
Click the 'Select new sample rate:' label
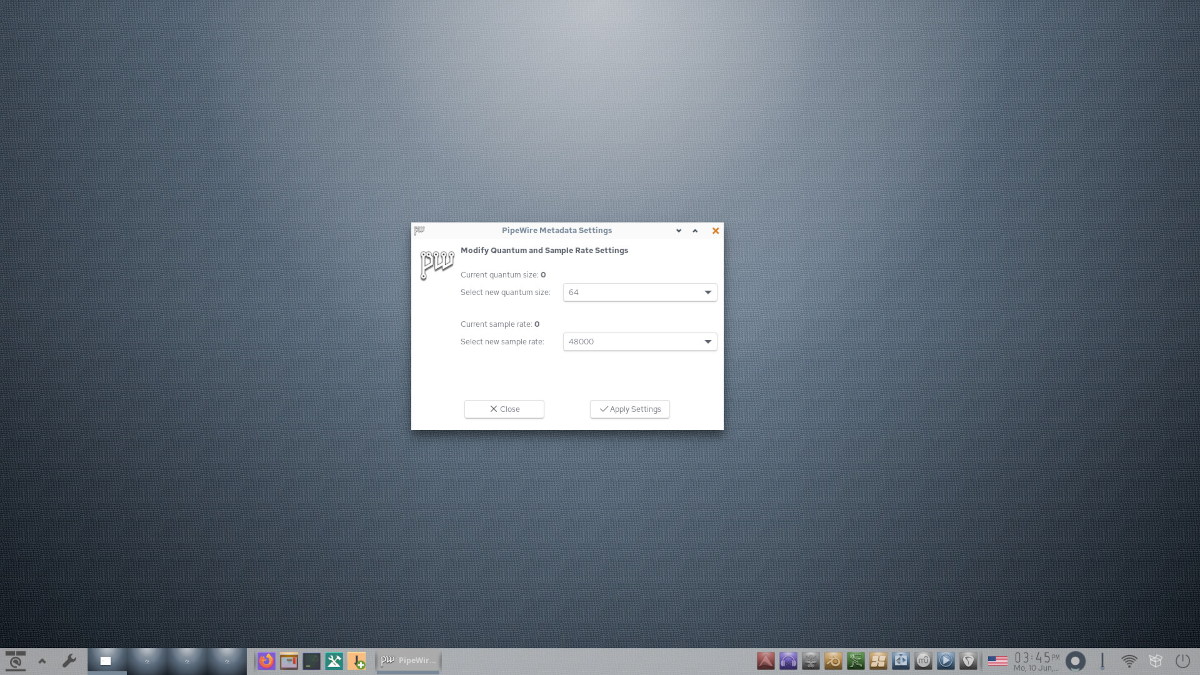coord(502,342)
